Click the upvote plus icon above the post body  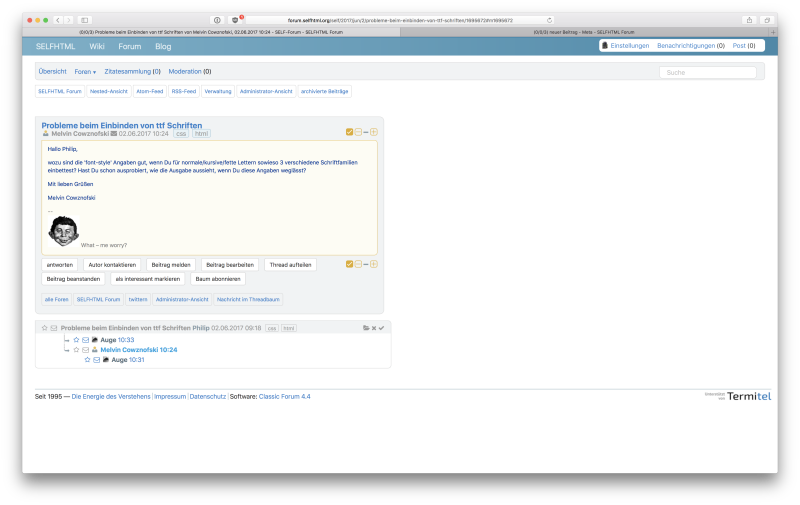(374, 132)
